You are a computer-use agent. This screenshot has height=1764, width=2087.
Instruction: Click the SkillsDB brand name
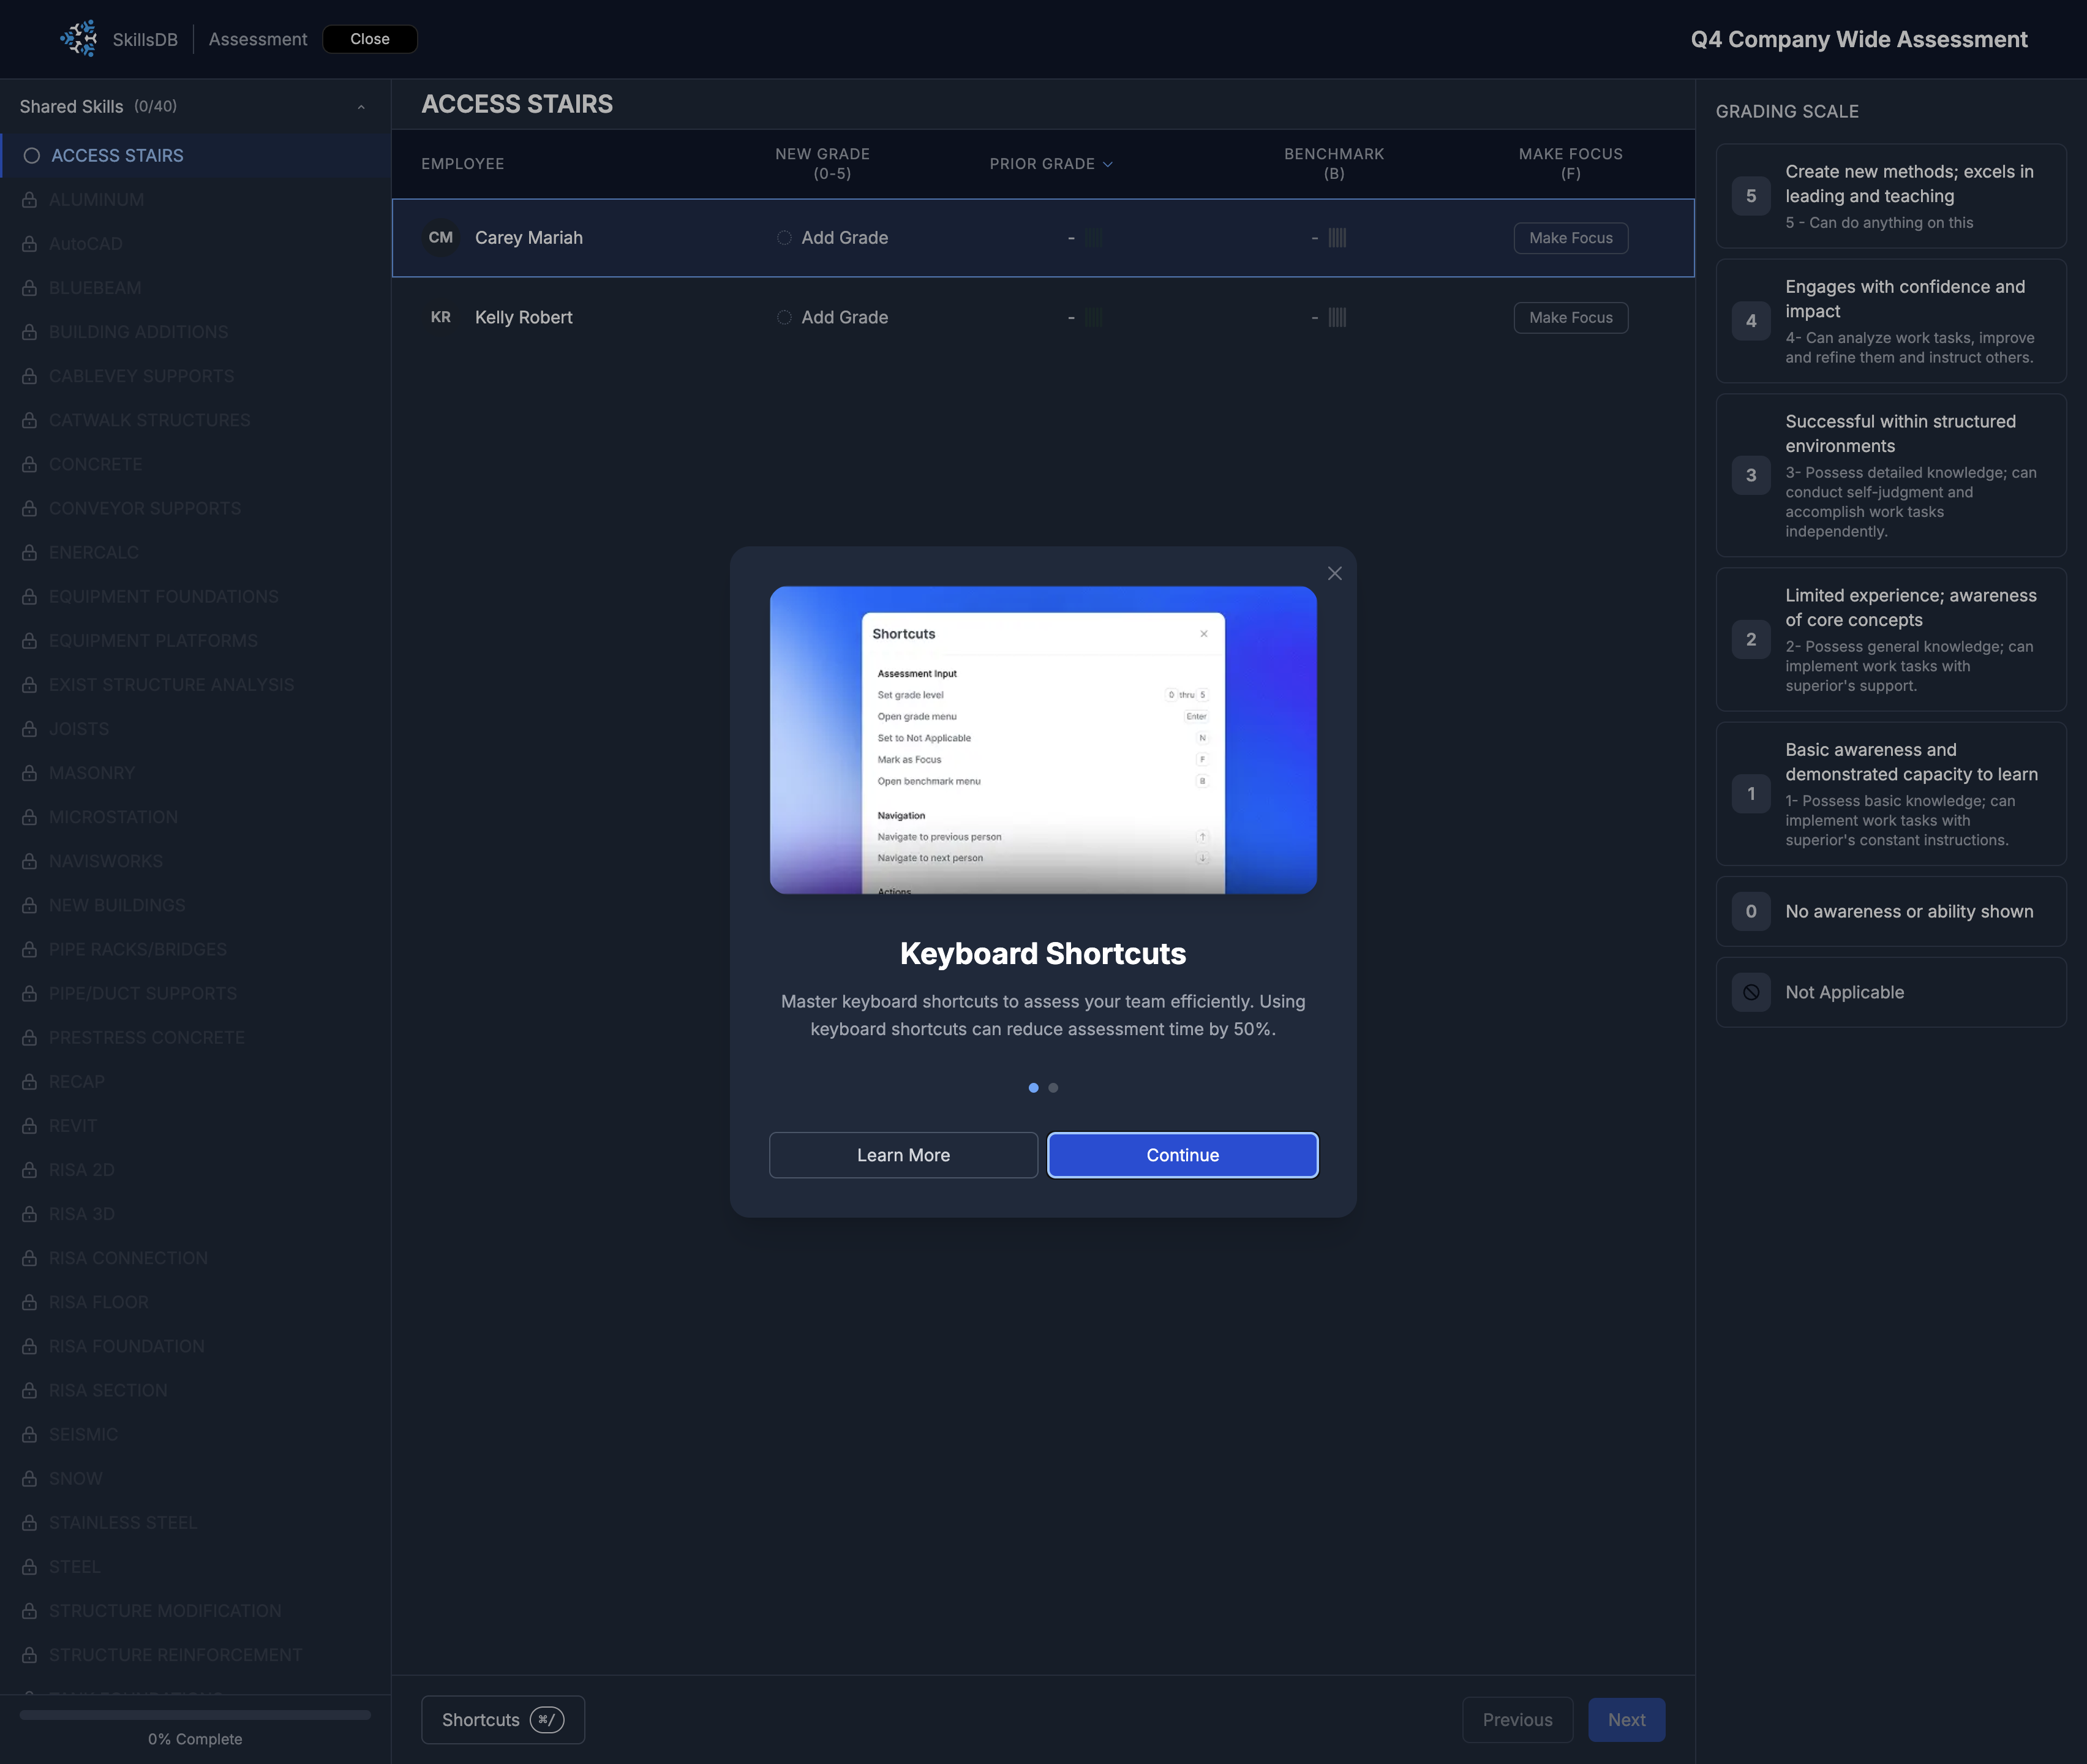click(x=145, y=39)
